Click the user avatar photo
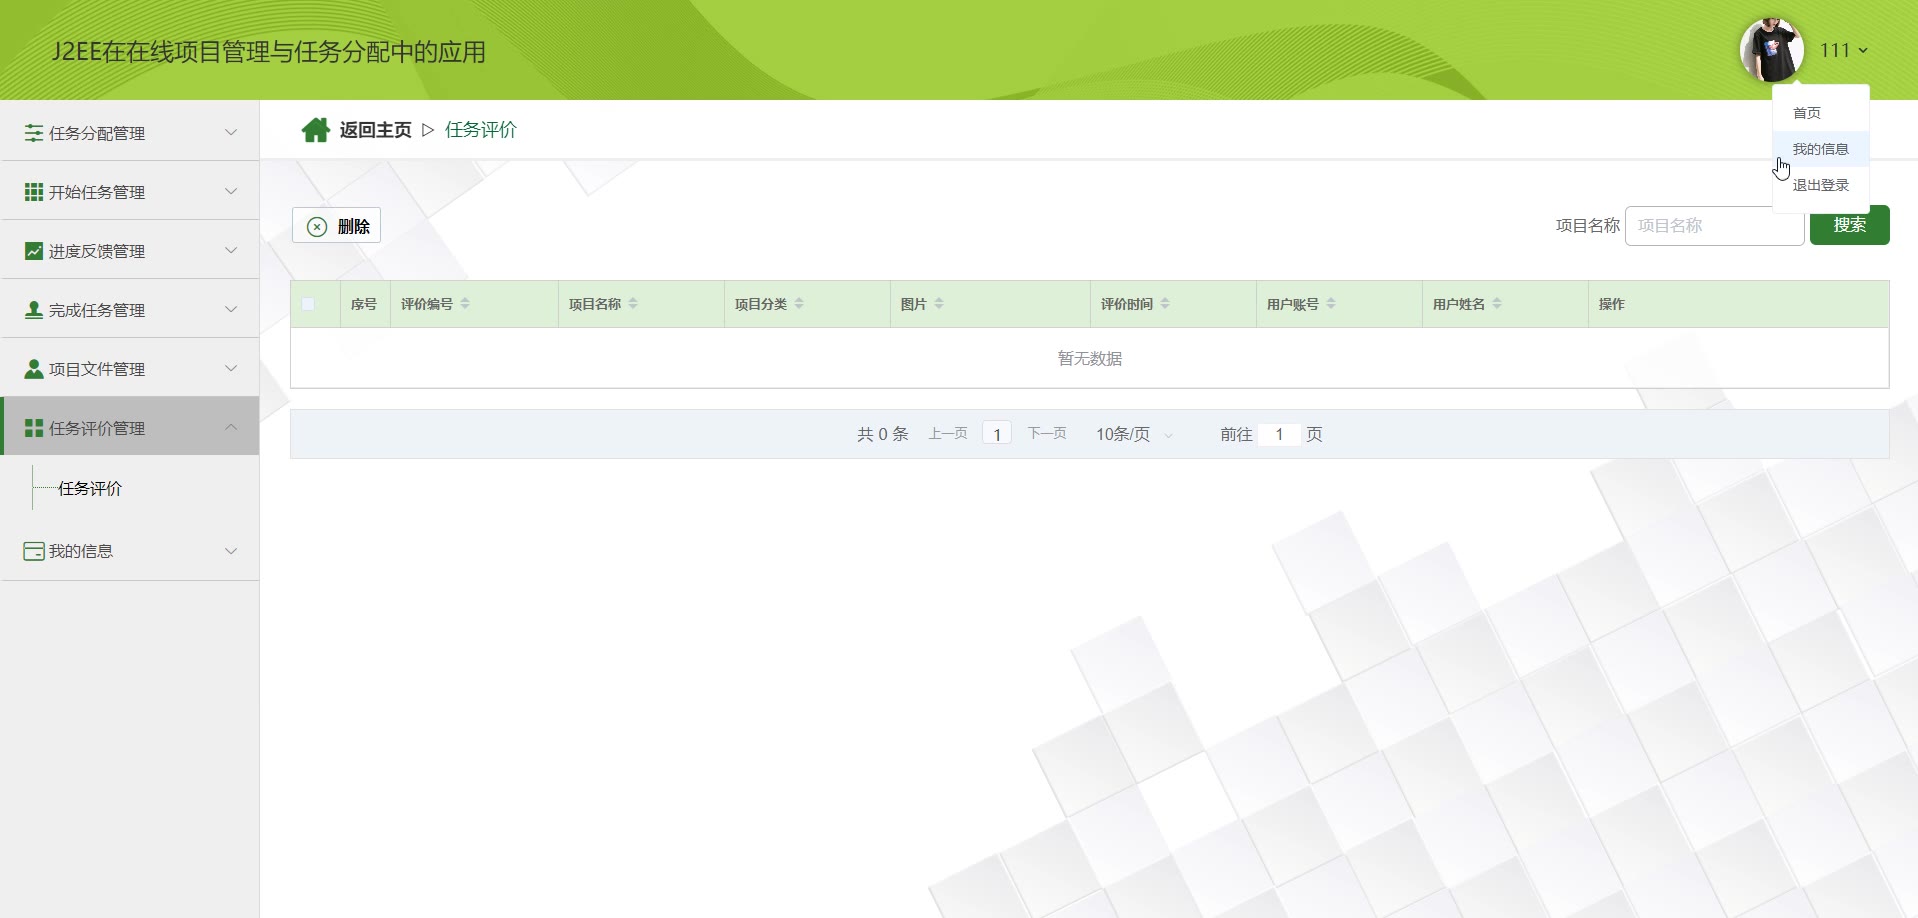 pos(1771,50)
